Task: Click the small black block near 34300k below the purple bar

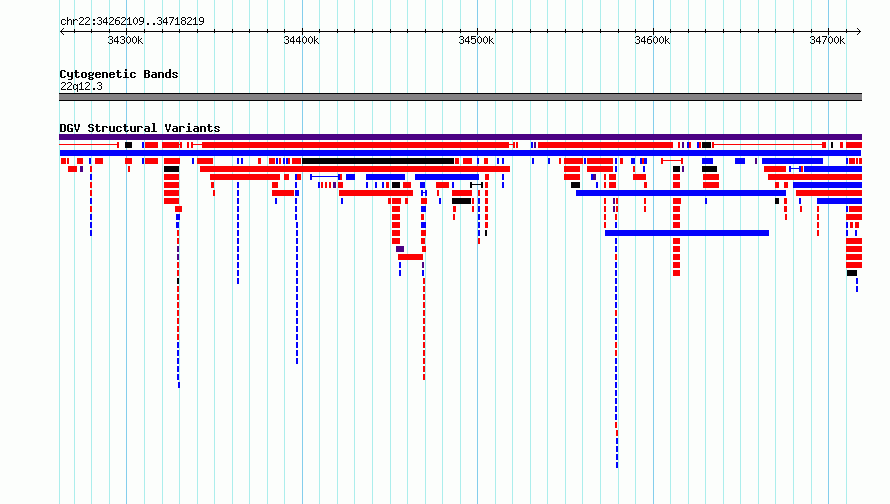Action: 128,145
